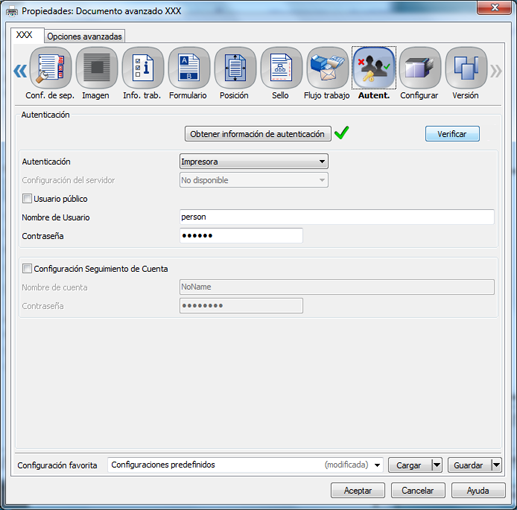
Task: Open the Posición settings icon
Action: 235,68
